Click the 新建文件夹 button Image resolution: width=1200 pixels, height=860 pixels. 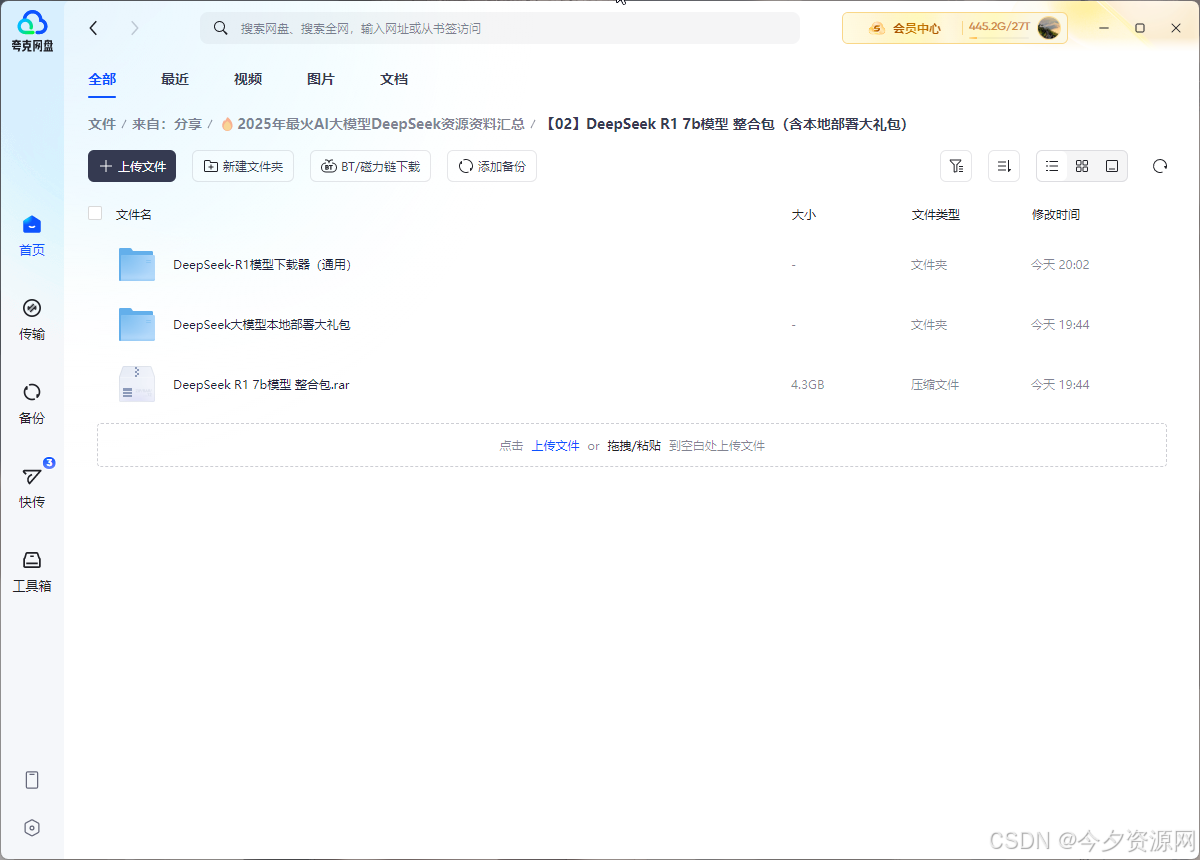[243, 166]
